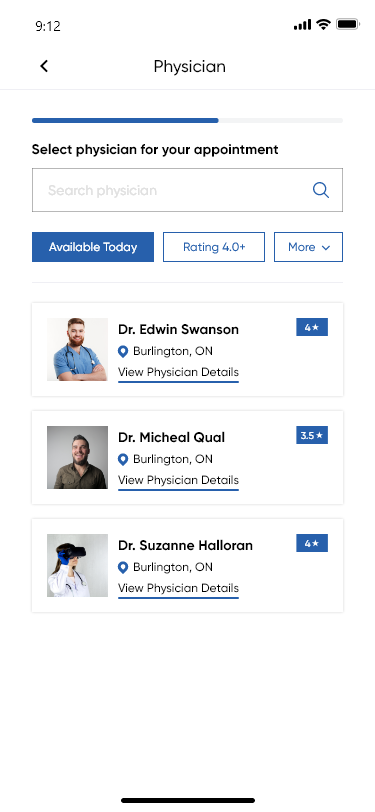Select Dr. Edwin Swanson's profile photo

coord(77,350)
